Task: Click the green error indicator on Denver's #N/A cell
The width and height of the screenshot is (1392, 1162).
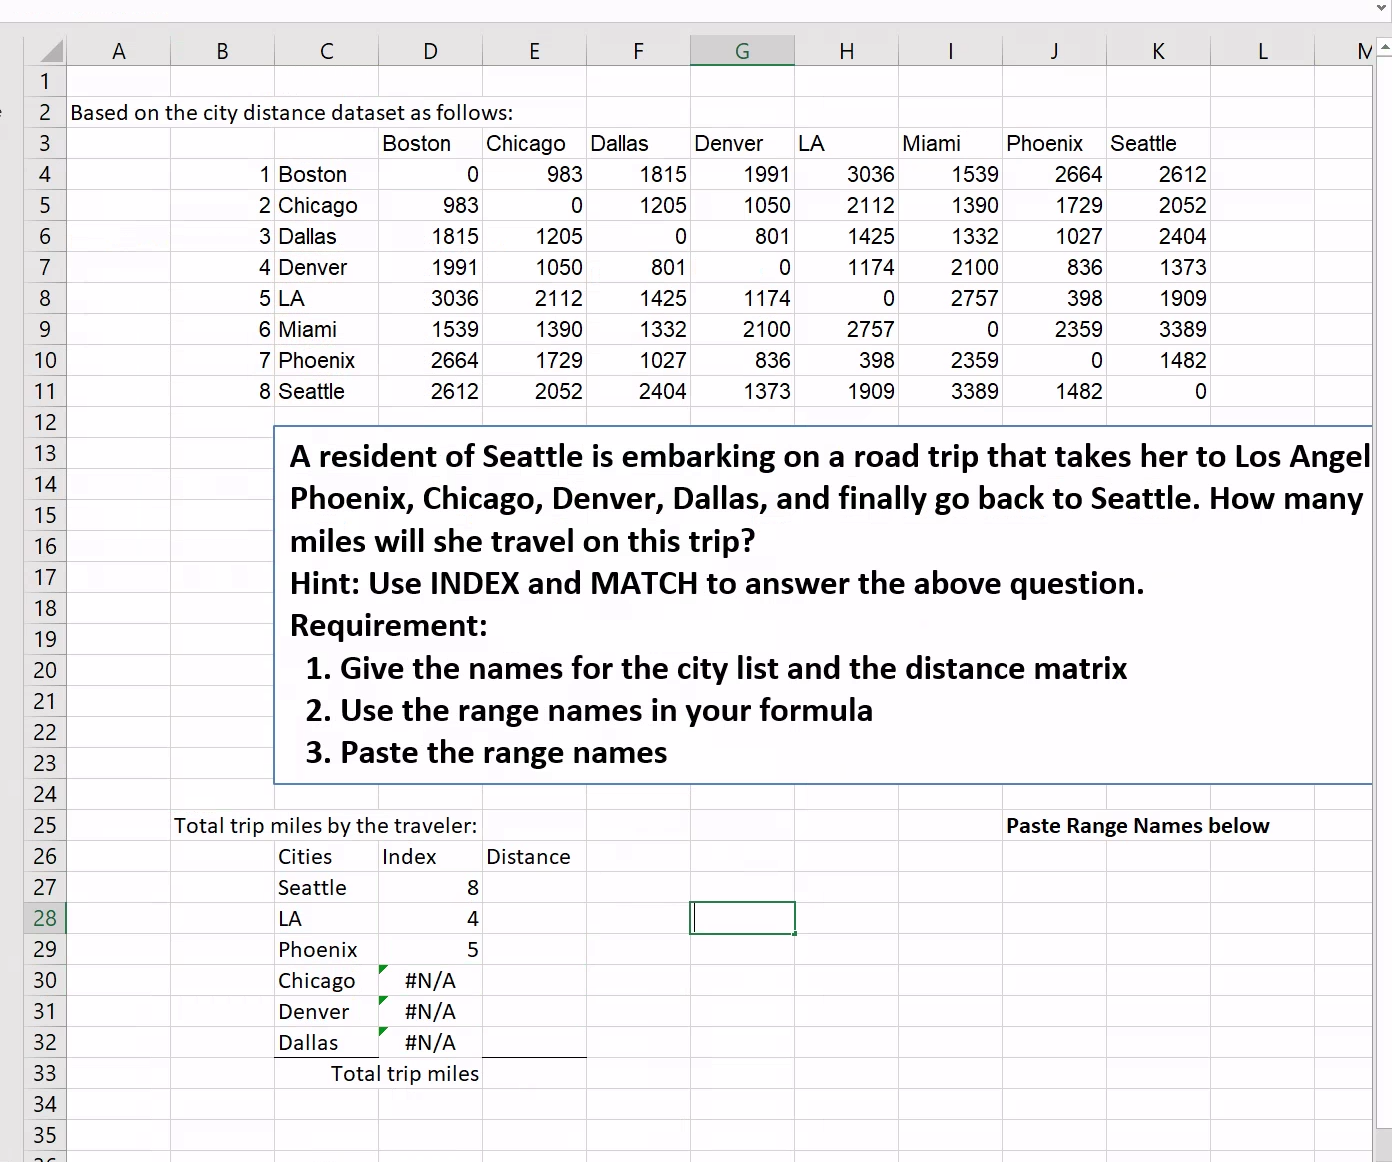Action: pos(384,1000)
